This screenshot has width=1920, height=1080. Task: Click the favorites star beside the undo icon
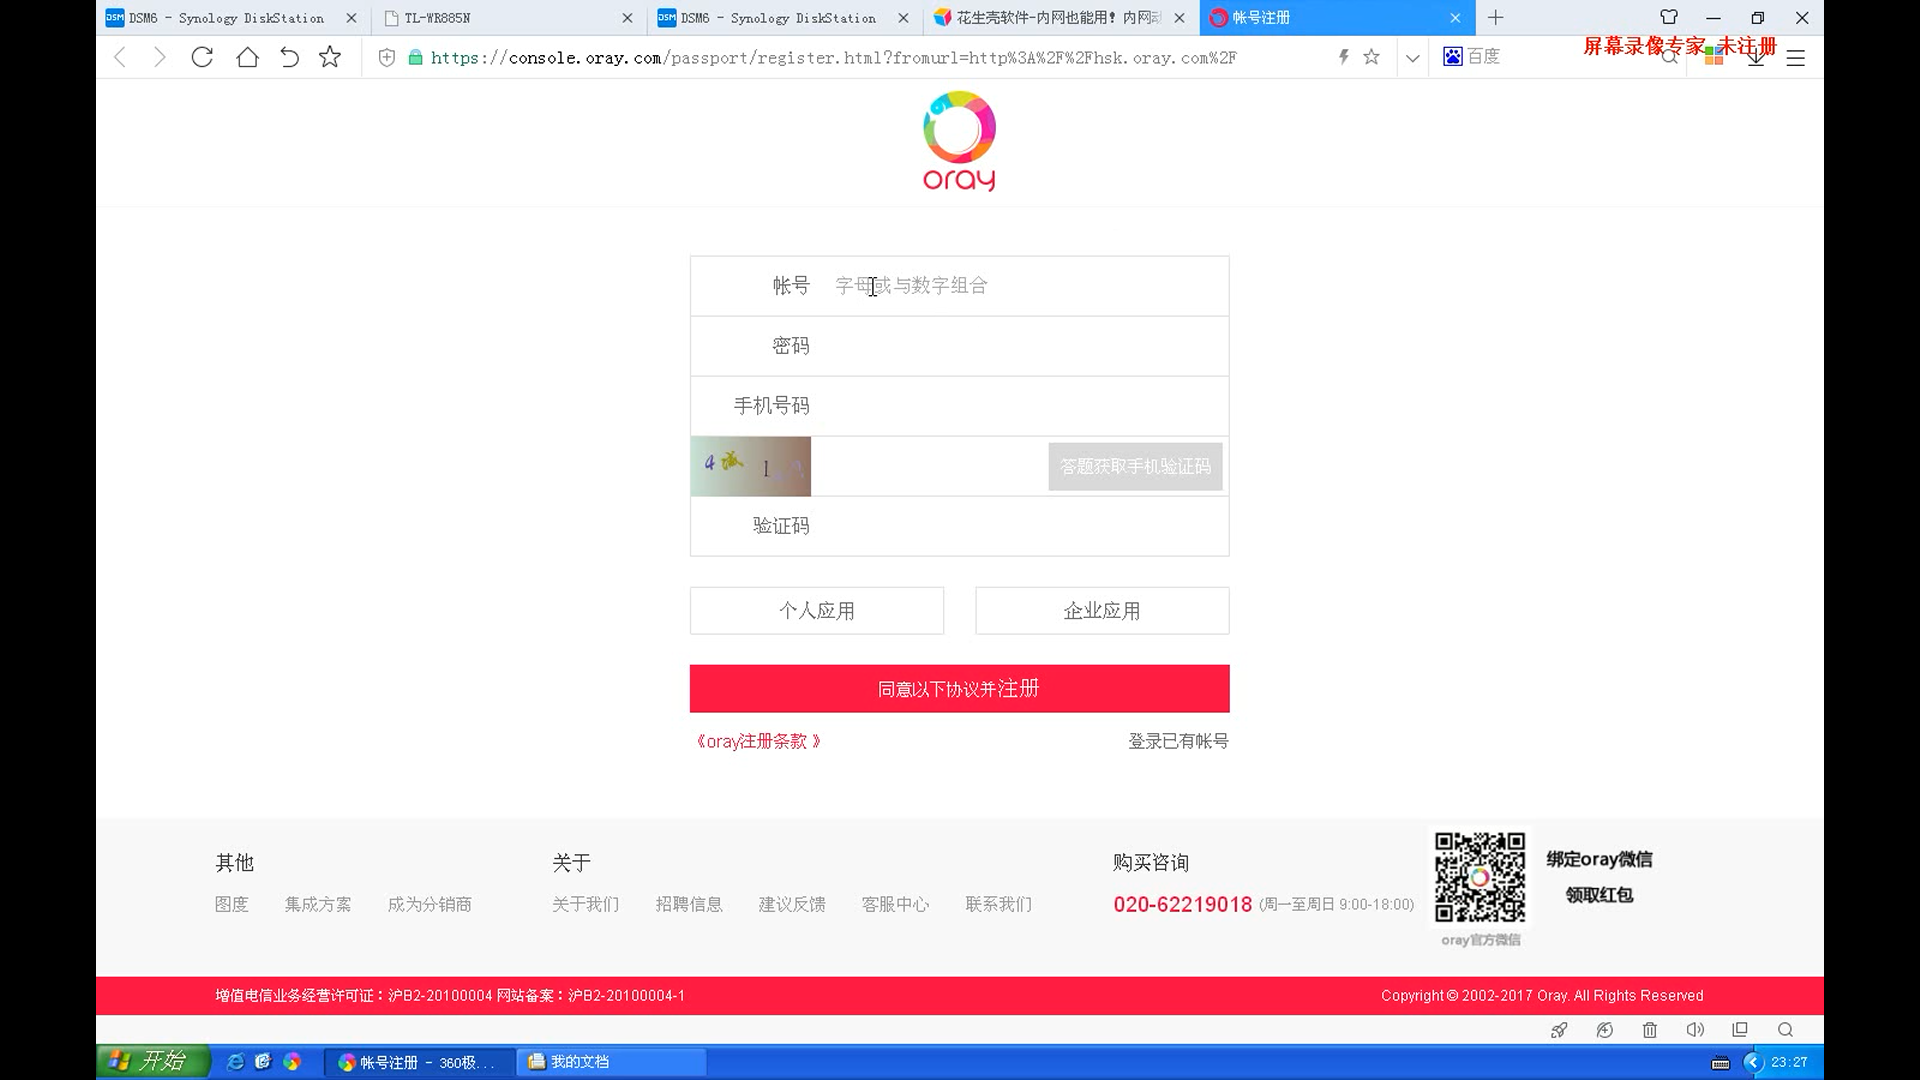tap(330, 57)
